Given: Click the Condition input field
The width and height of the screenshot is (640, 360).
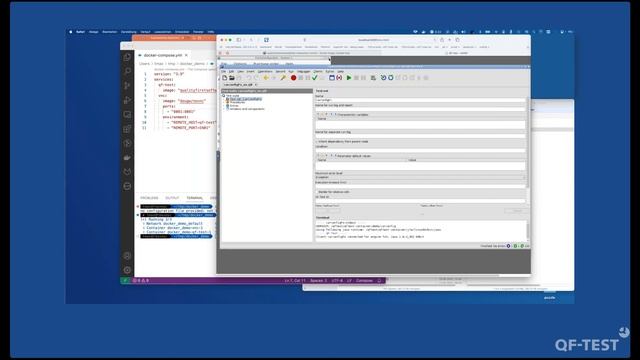Looking at the screenshot, I should [420, 151].
